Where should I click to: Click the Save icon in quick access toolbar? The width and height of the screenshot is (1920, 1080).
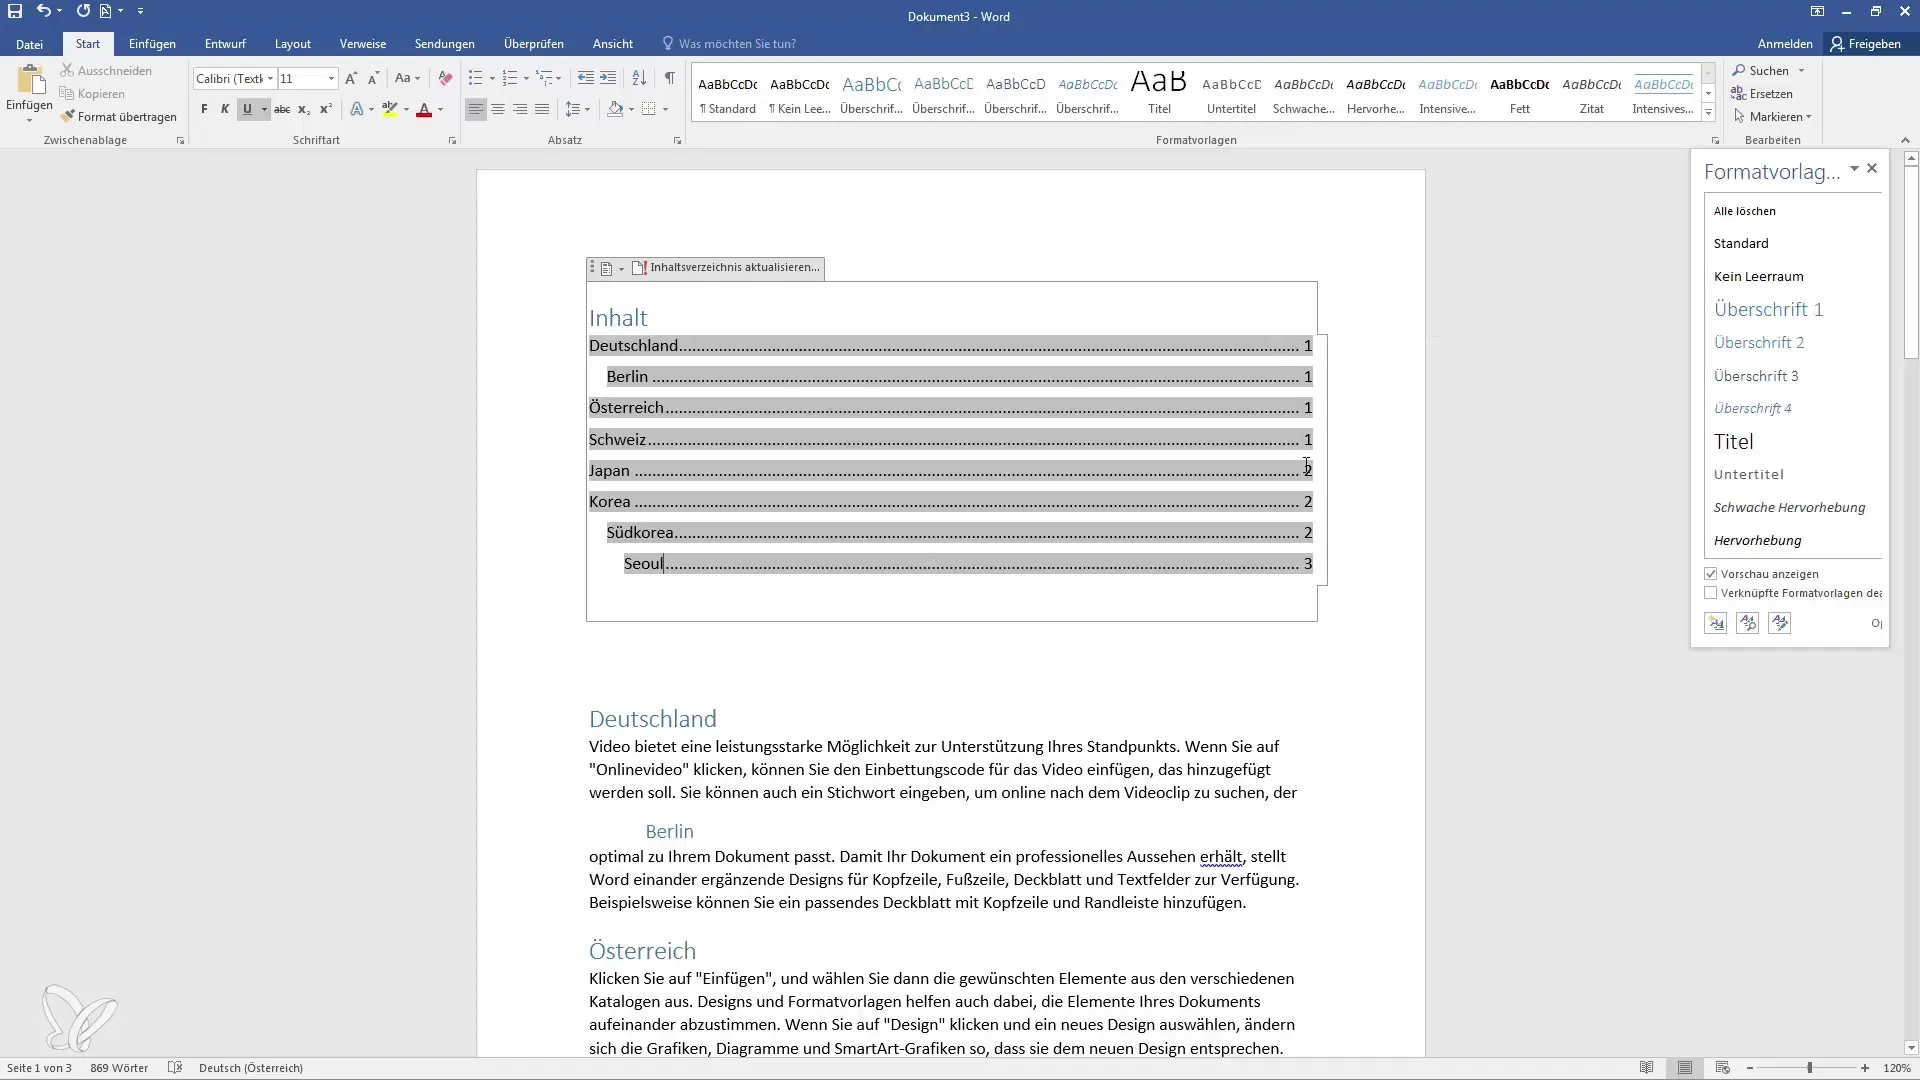point(15,11)
